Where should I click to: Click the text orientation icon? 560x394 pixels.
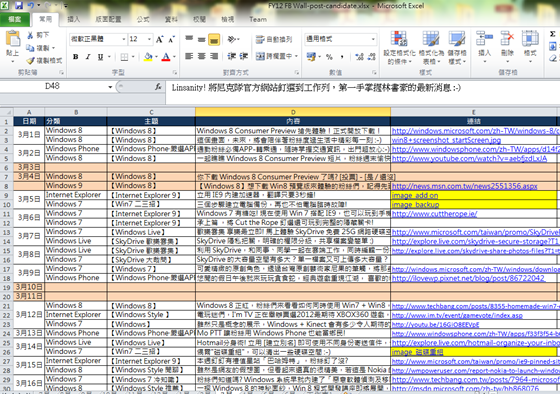click(232, 39)
